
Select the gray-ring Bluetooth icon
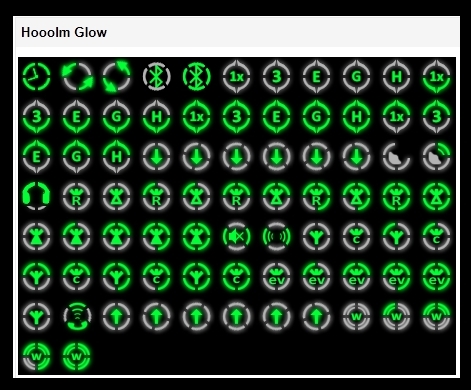point(157,77)
